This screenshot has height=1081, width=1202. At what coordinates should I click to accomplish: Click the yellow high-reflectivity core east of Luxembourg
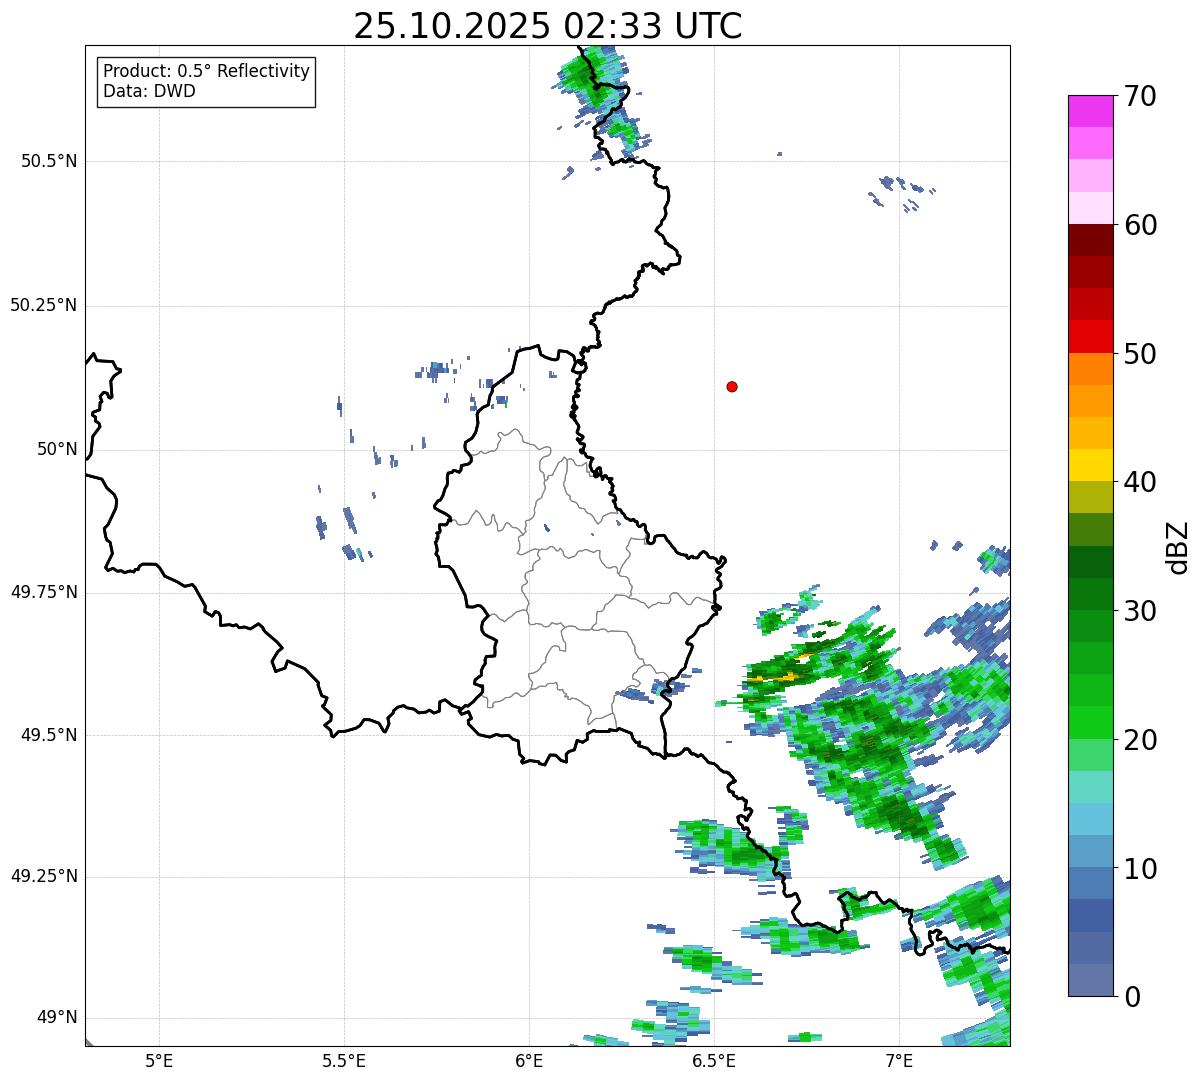[x=776, y=678]
